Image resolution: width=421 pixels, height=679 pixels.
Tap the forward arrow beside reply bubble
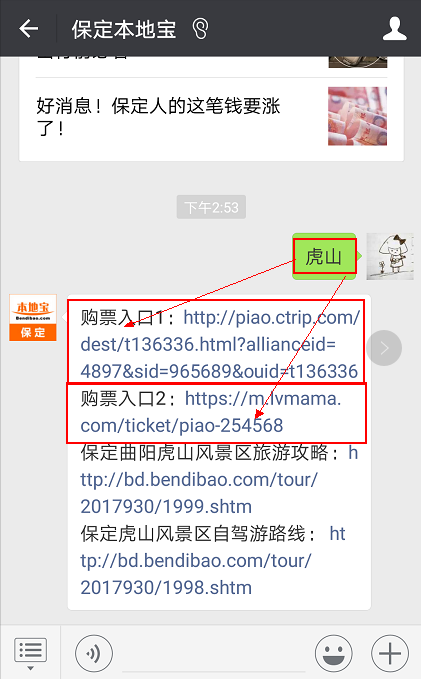point(384,348)
